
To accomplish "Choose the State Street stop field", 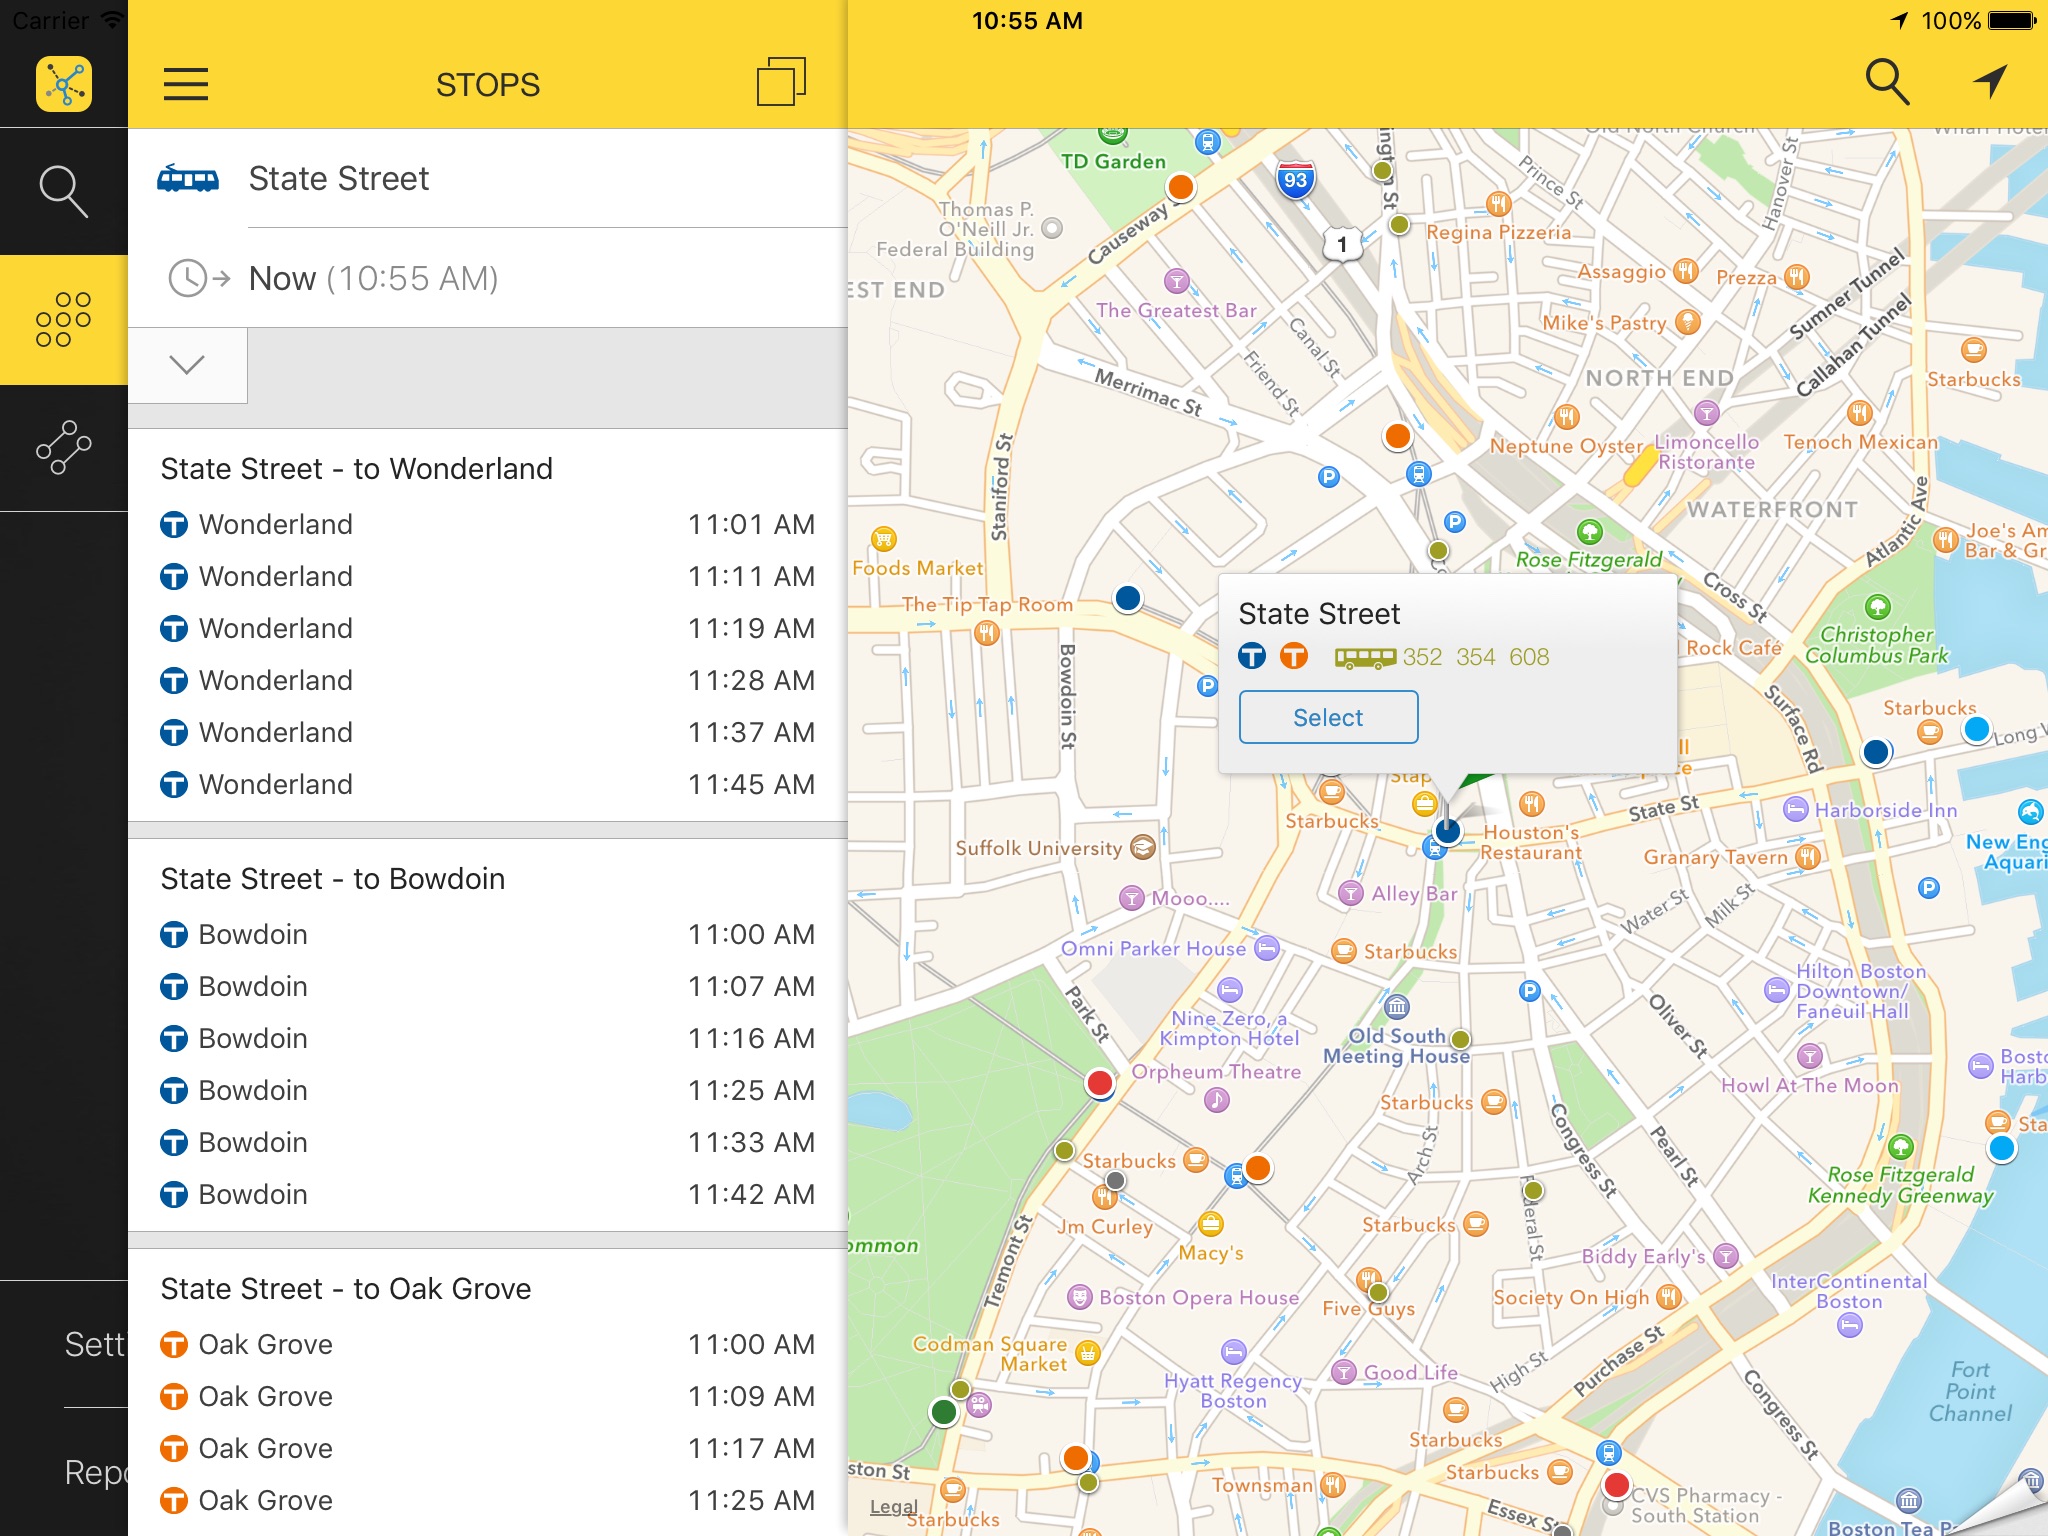I will [x=339, y=179].
